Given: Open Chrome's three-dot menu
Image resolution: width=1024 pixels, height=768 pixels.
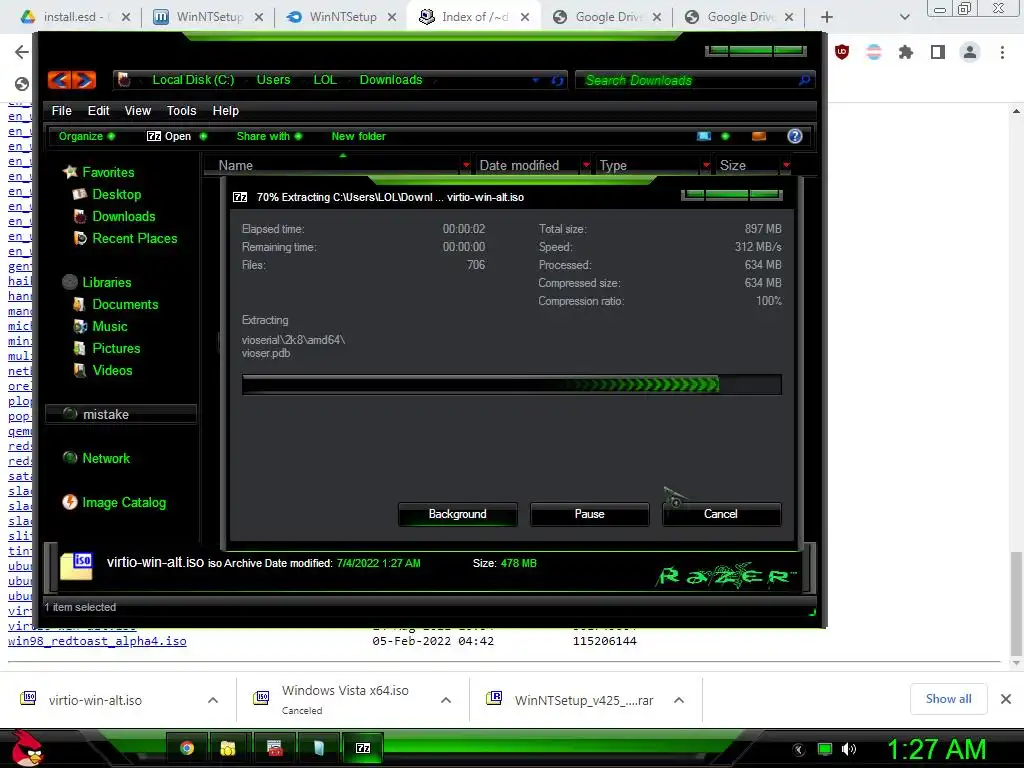Looking at the screenshot, I should 1002,52.
